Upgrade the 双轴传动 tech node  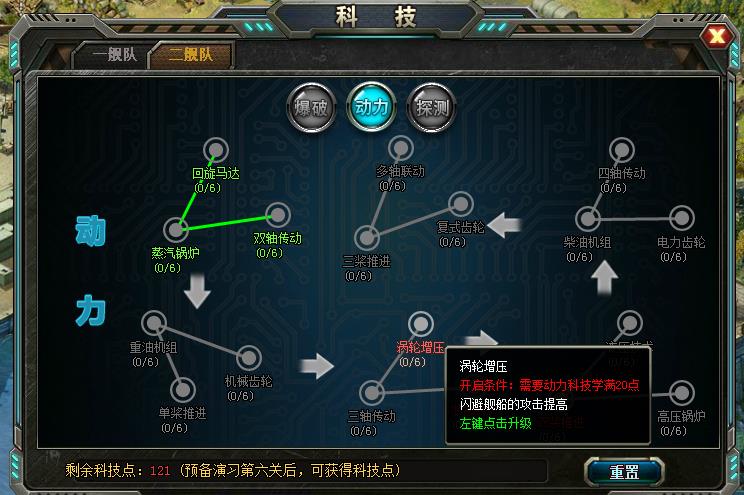pos(278,215)
